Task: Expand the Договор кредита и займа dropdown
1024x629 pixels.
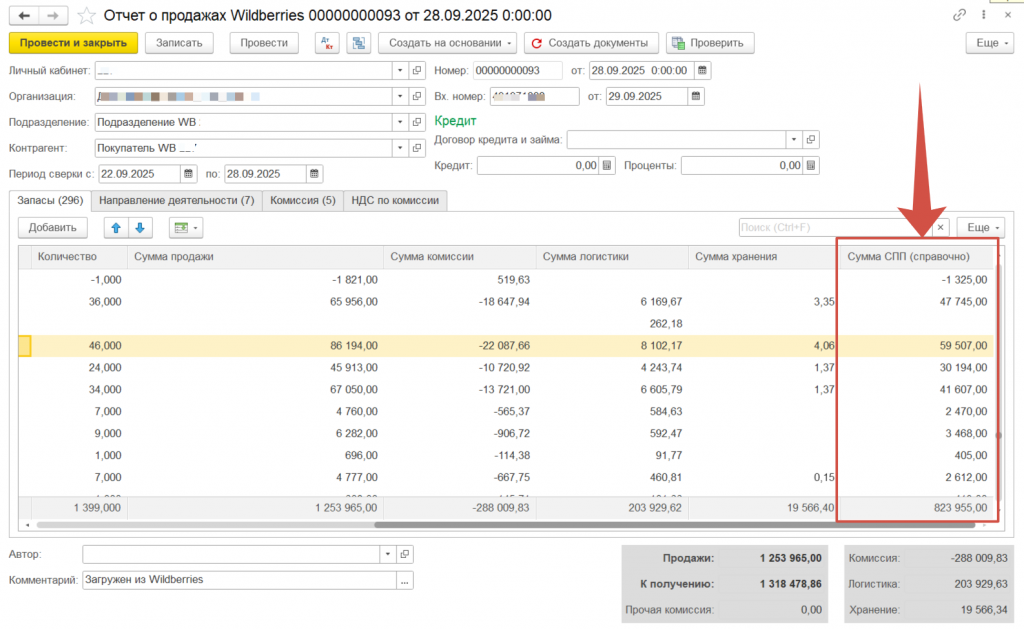Action: tap(794, 140)
